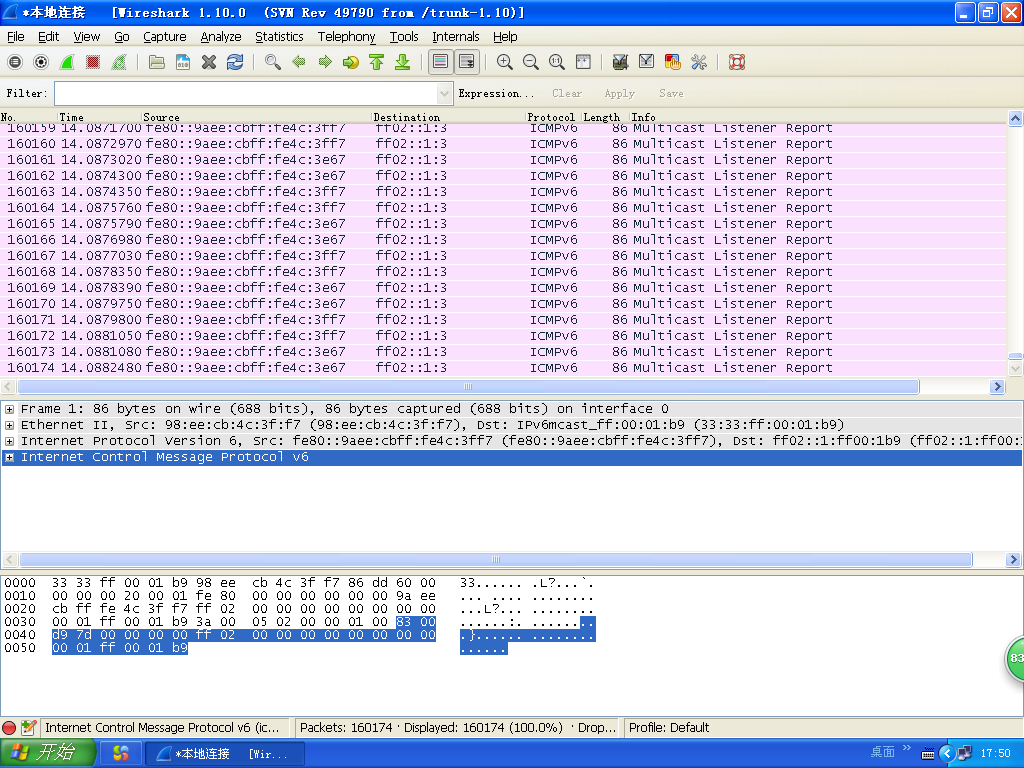Open the Edit menu
The width and height of the screenshot is (1024, 768).
[x=48, y=37]
